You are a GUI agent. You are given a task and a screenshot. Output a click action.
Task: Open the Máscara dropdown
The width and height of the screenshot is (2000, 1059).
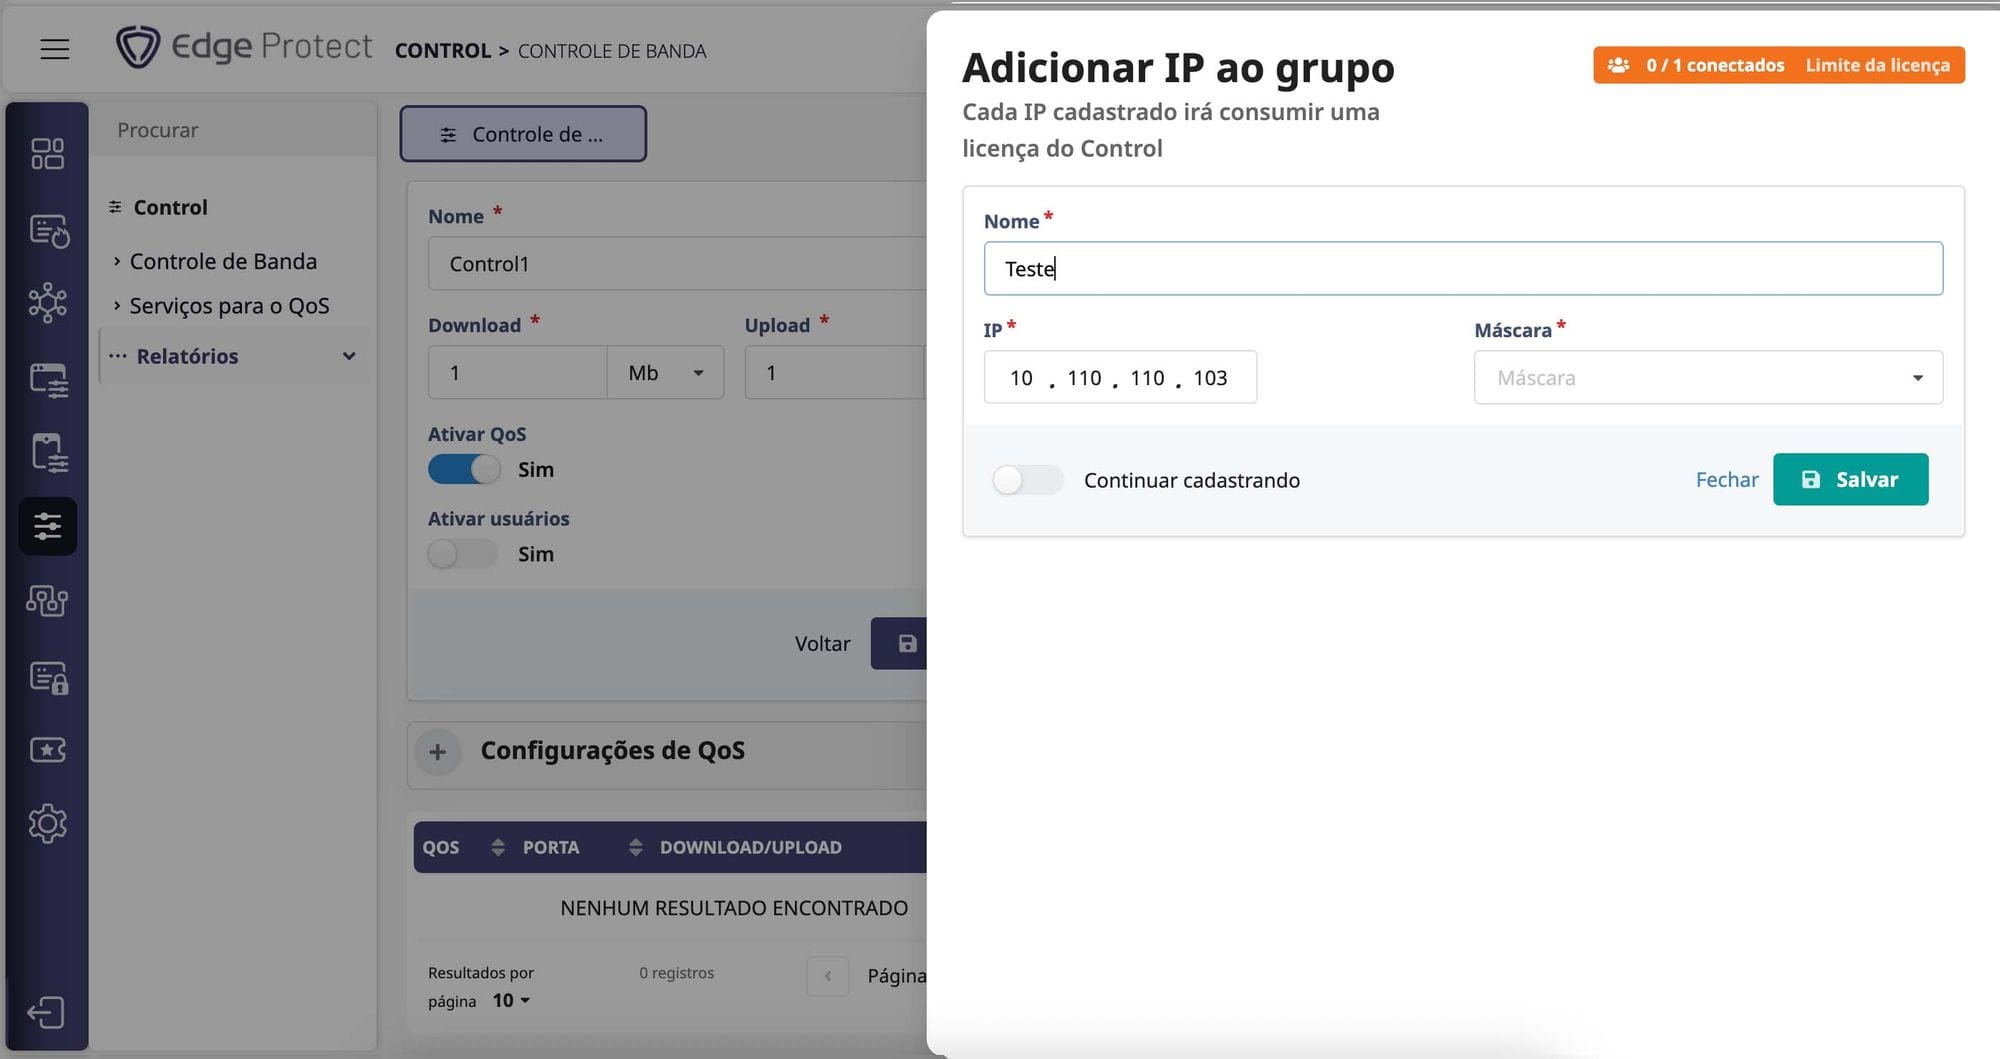pos(1707,378)
